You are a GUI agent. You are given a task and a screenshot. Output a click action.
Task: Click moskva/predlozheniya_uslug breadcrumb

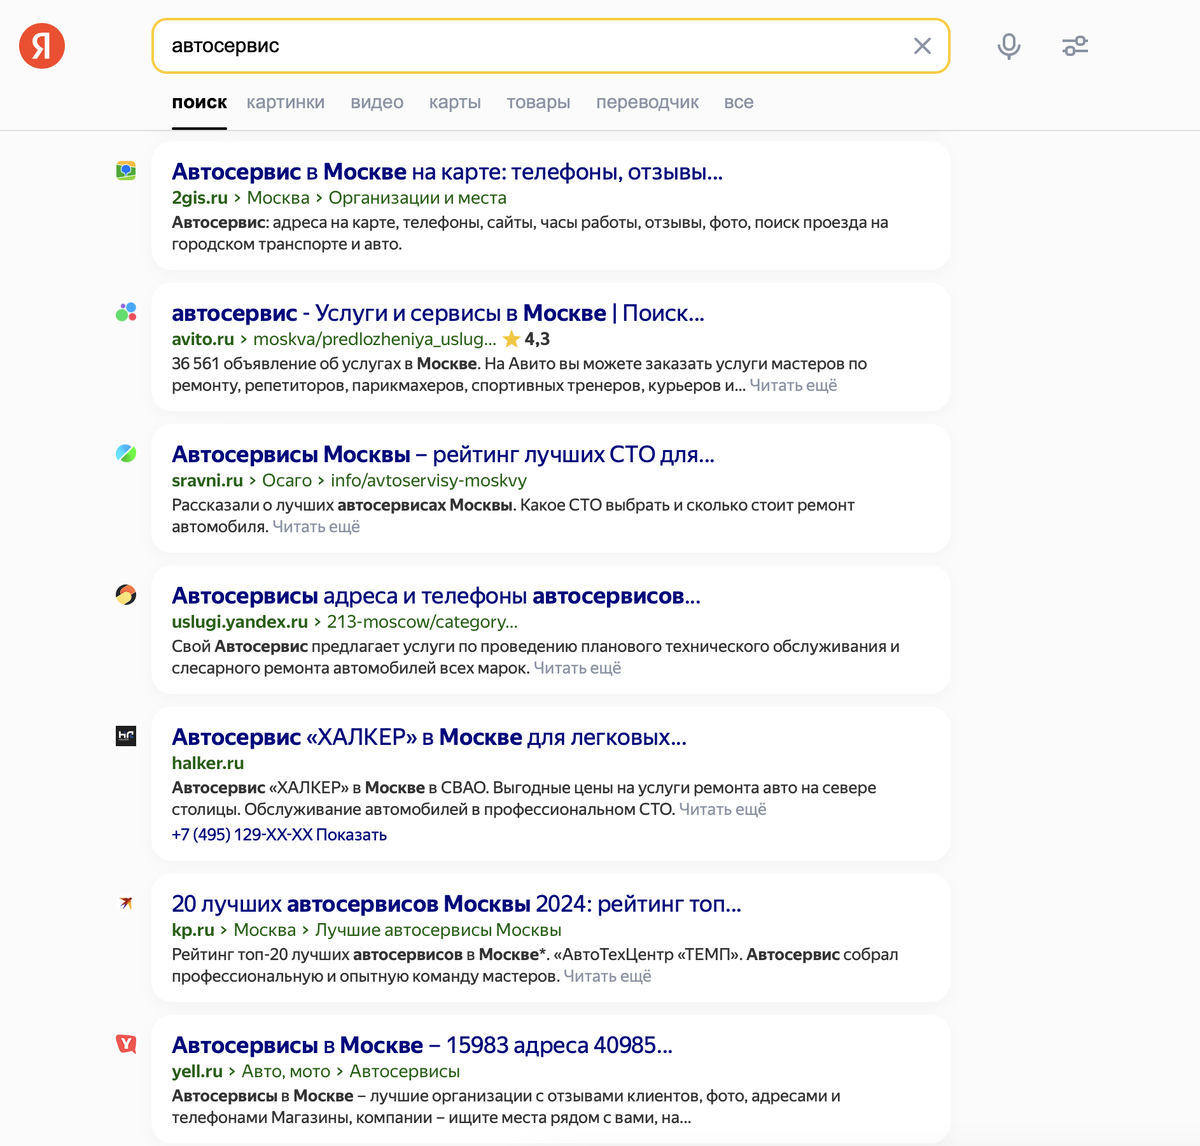(x=374, y=339)
